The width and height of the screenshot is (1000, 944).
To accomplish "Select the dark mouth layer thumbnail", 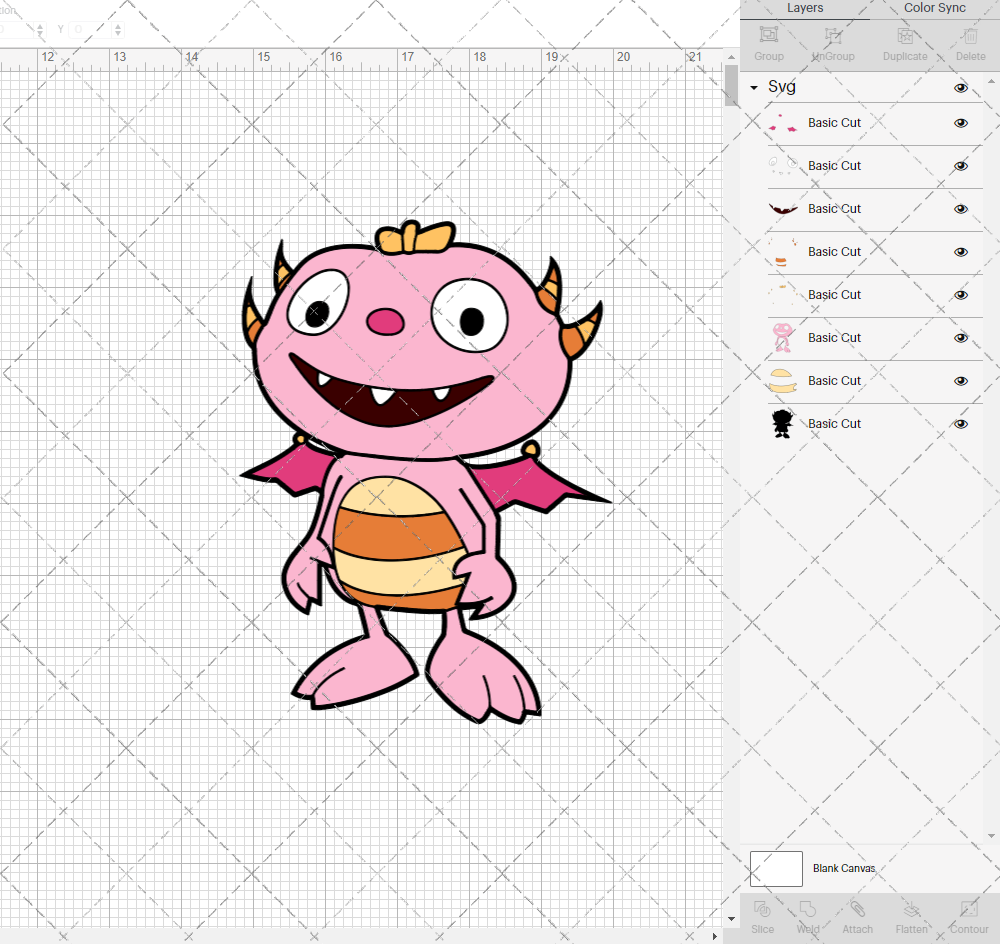I will click(783, 209).
